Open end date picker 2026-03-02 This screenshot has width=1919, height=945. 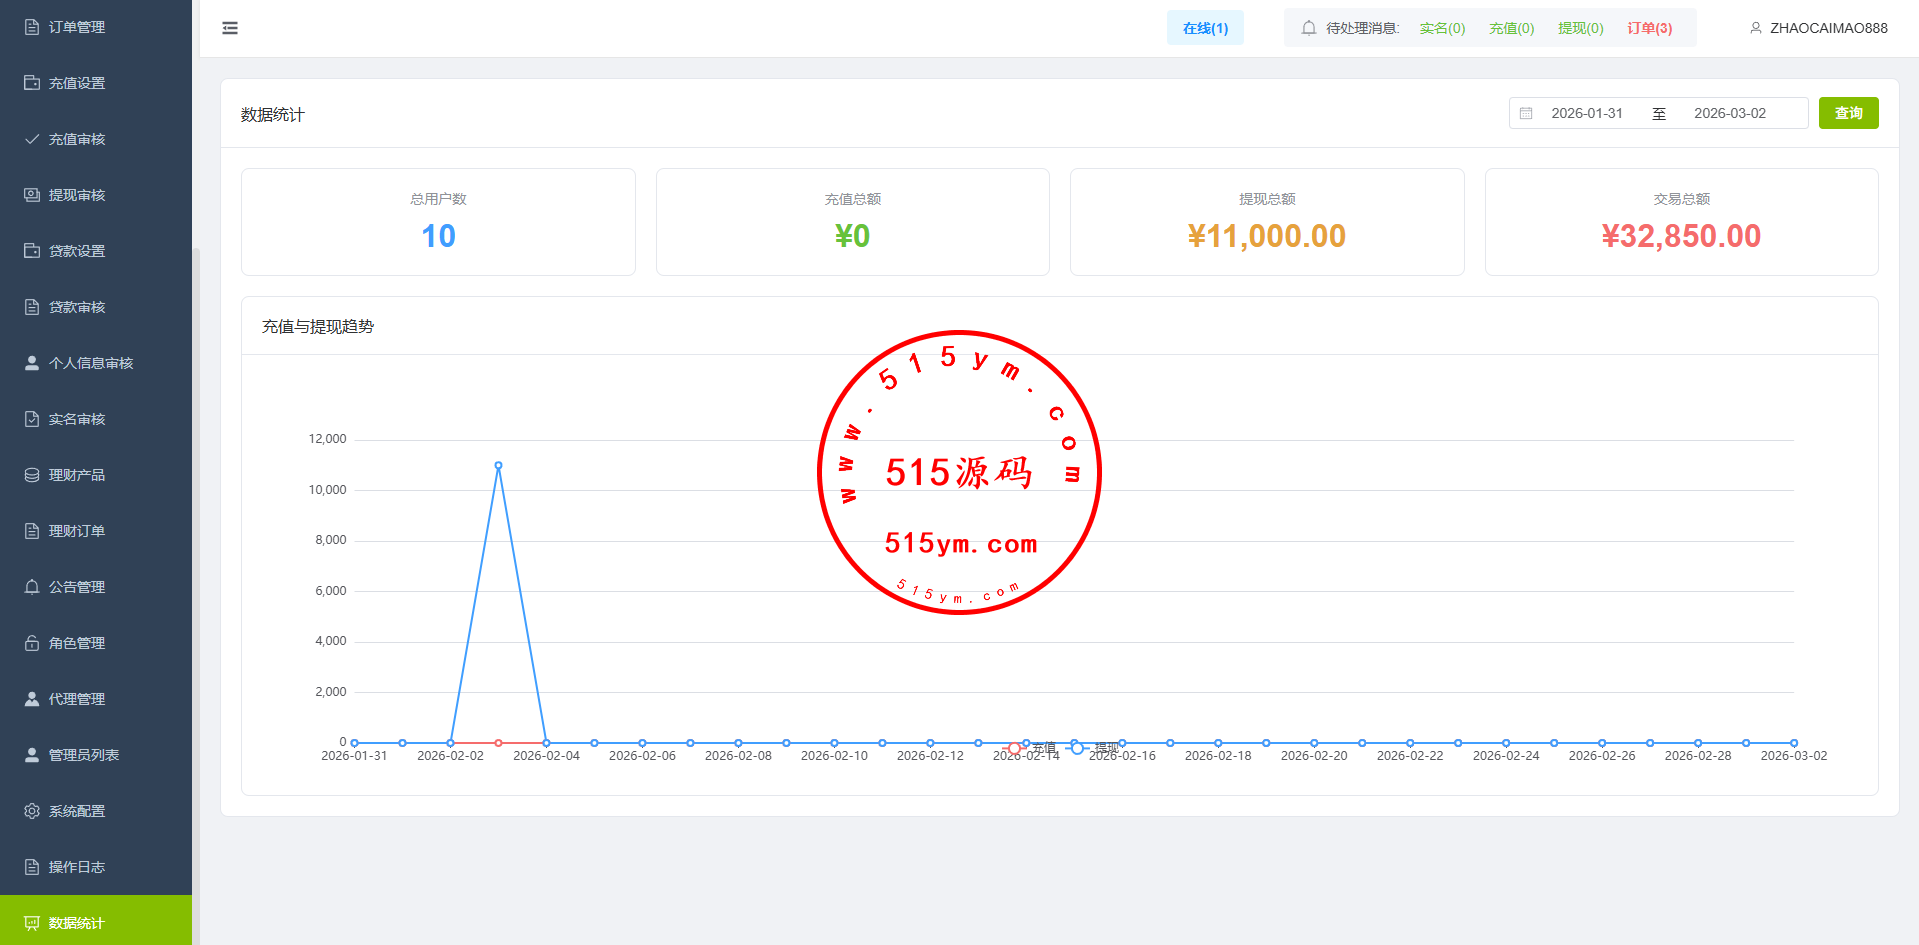tap(1729, 114)
